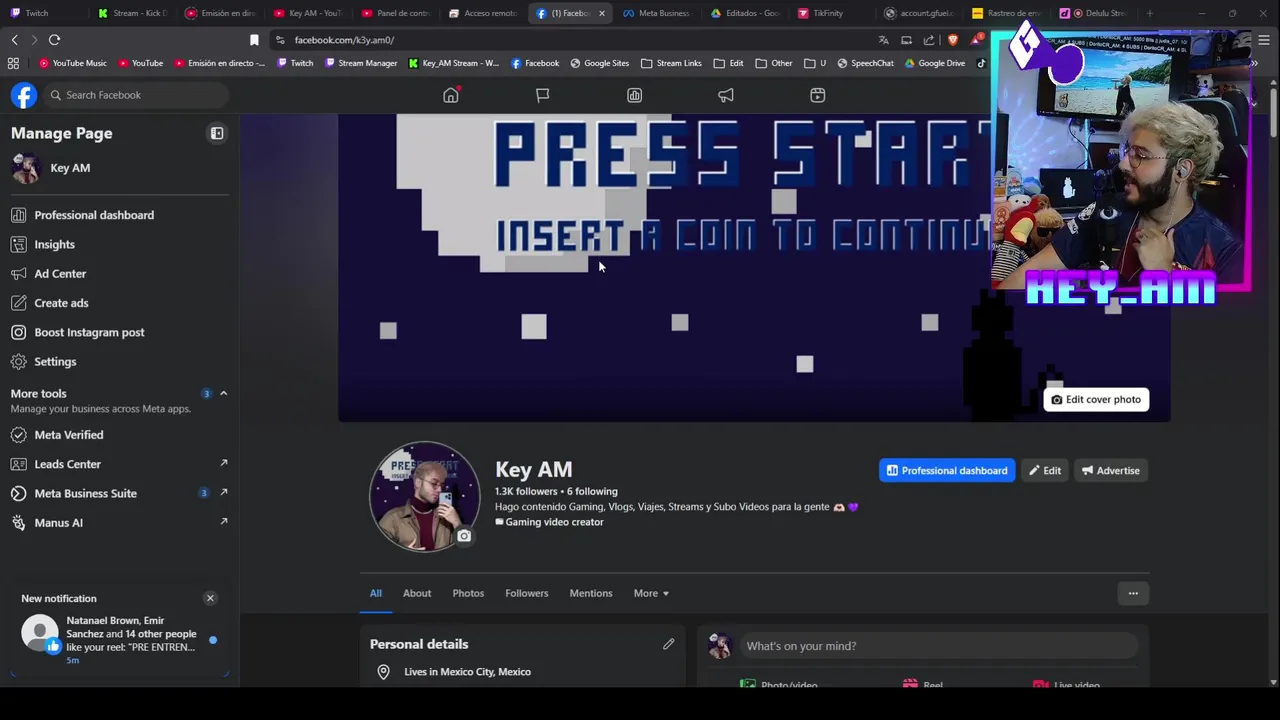Click the browser address bar URL
This screenshot has height=720, width=1280.
pyautogui.click(x=344, y=40)
